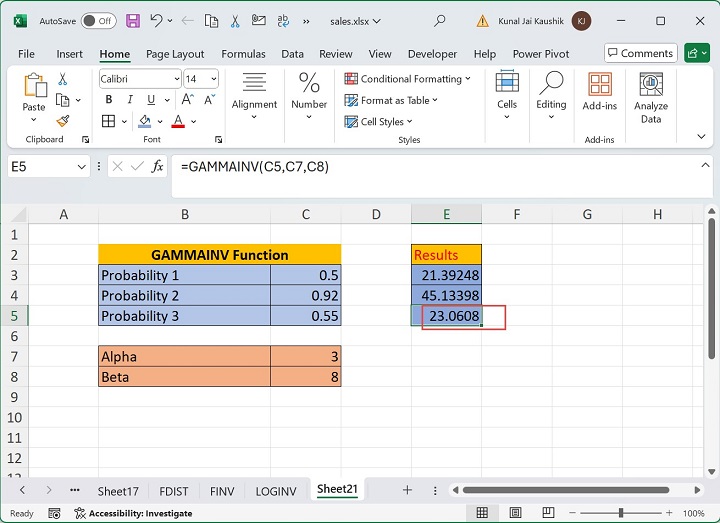Click the Save icon in title bar

[x=134, y=20]
